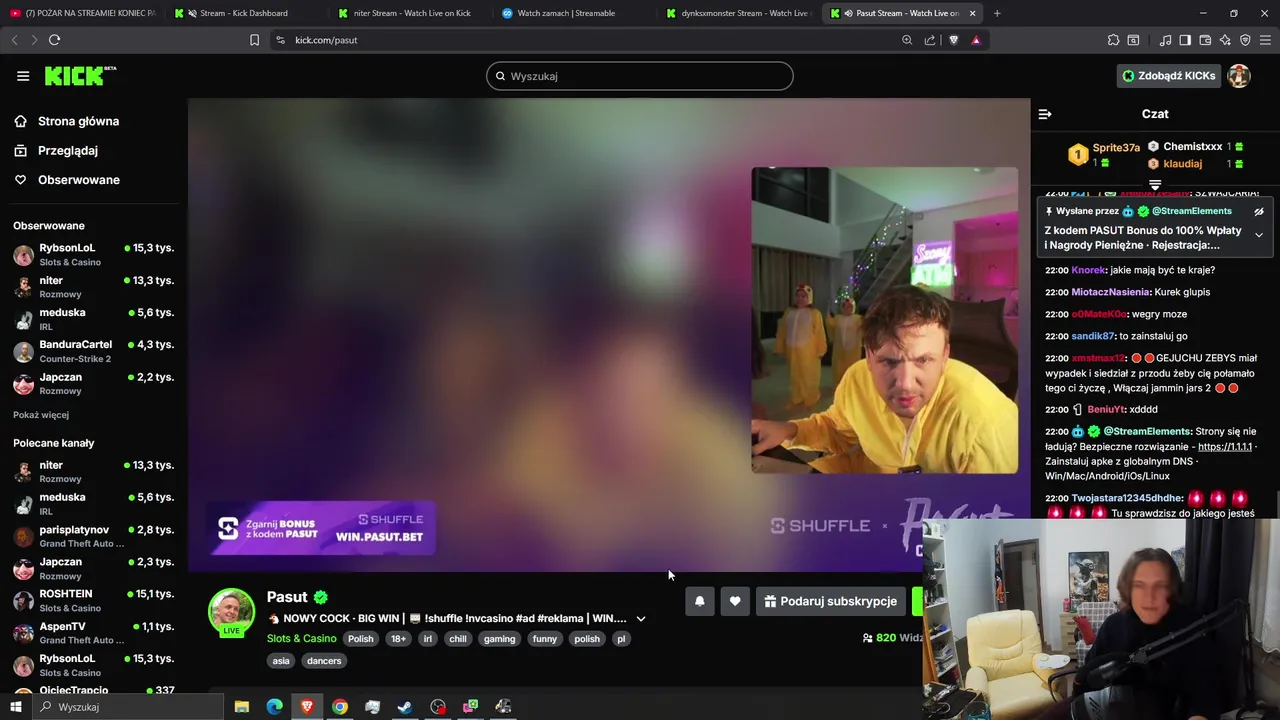Click the gaming tag
Screen dimensions: 1280x720
(x=499, y=639)
